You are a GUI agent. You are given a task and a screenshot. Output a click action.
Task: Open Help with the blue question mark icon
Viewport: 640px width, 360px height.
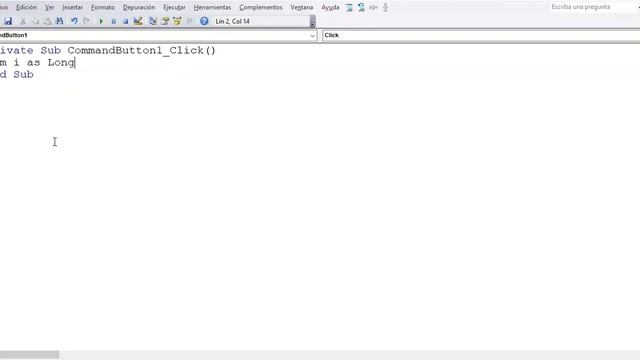point(204,21)
